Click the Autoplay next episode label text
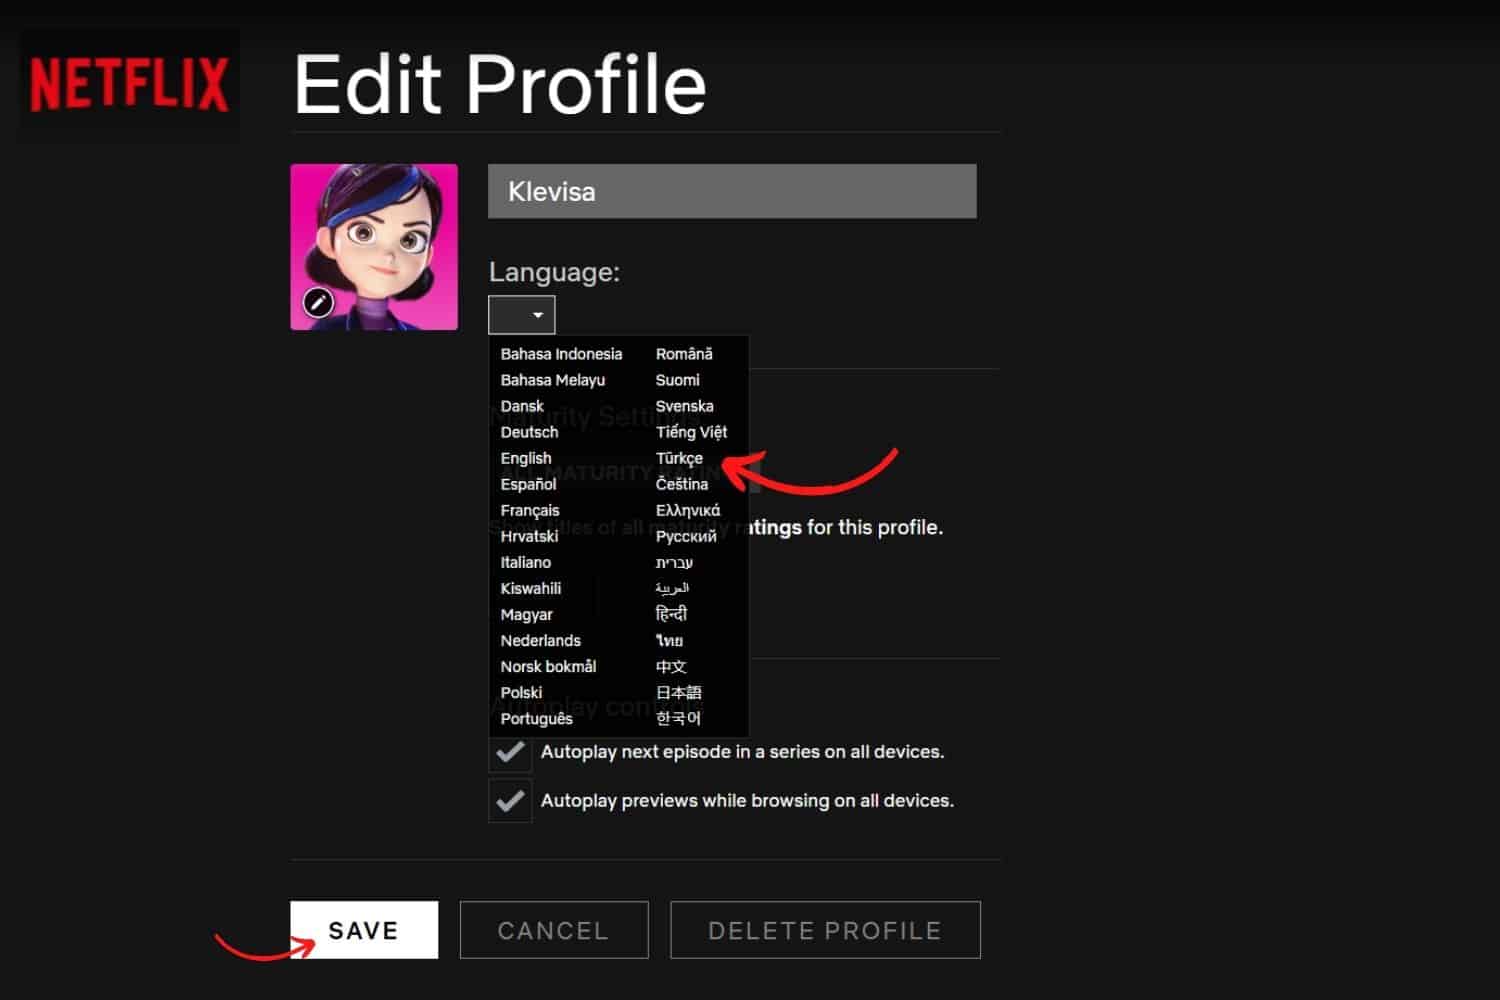The height and width of the screenshot is (1000, 1500). pyautogui.click(x=742, y=752)
